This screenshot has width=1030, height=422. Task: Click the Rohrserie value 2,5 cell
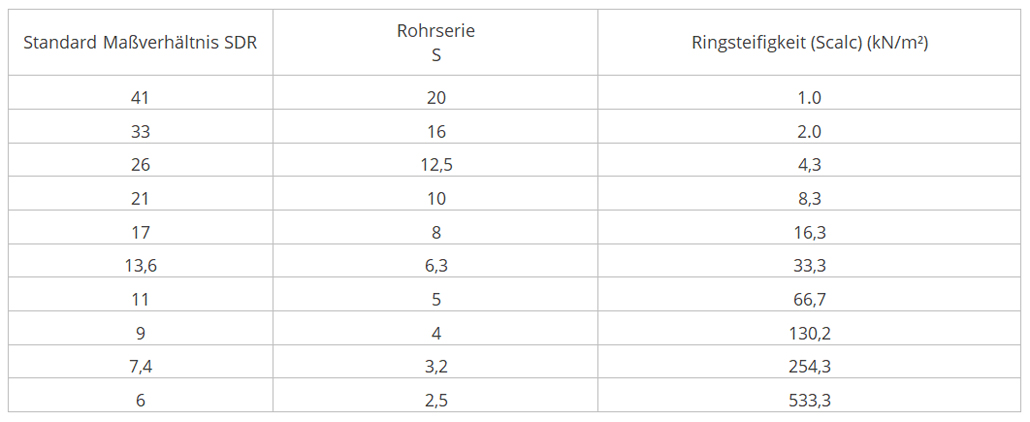tap(436, 399)
